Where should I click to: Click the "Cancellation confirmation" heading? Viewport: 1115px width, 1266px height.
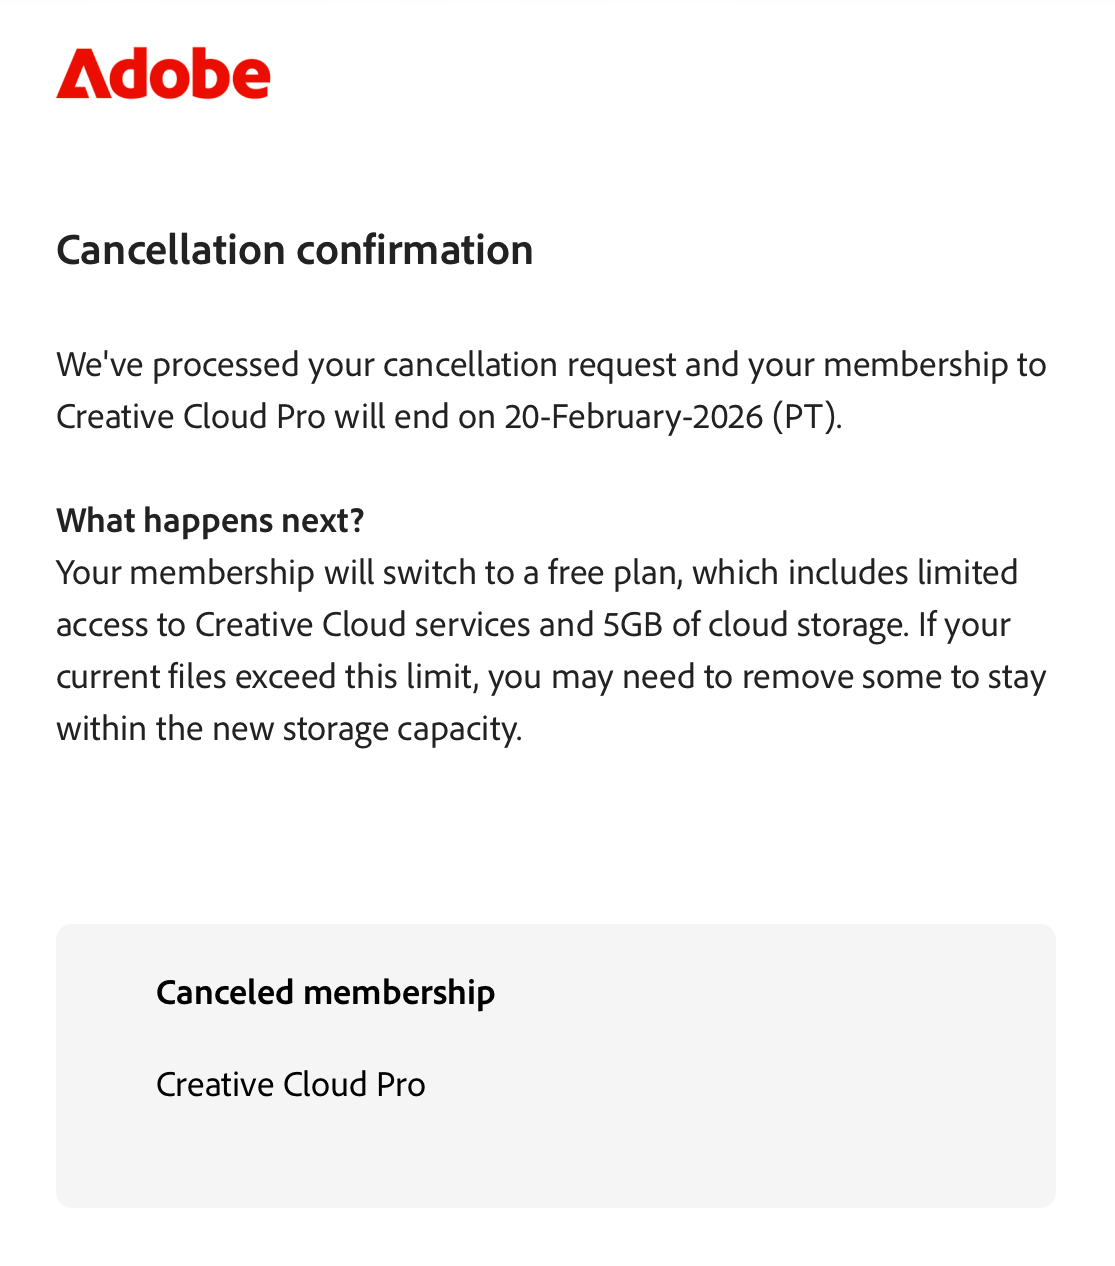coord(294,250)
